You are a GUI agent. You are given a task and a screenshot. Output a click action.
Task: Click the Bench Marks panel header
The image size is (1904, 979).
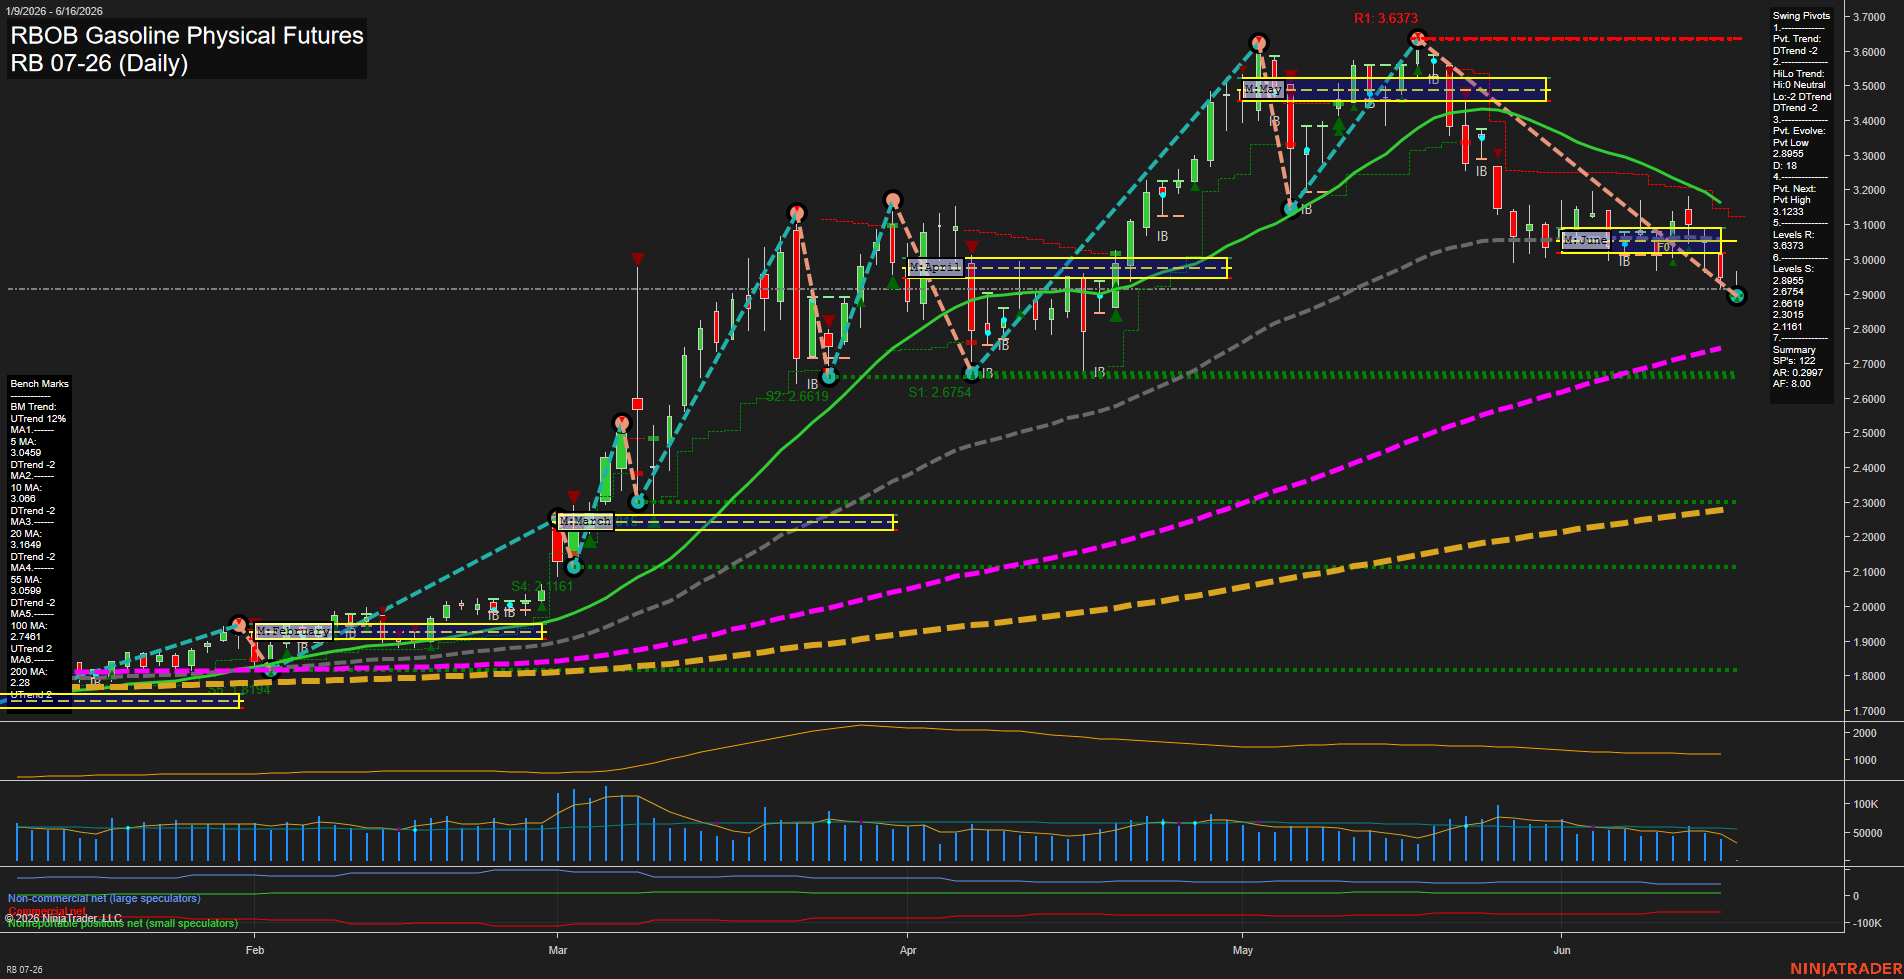click(40, 384)
